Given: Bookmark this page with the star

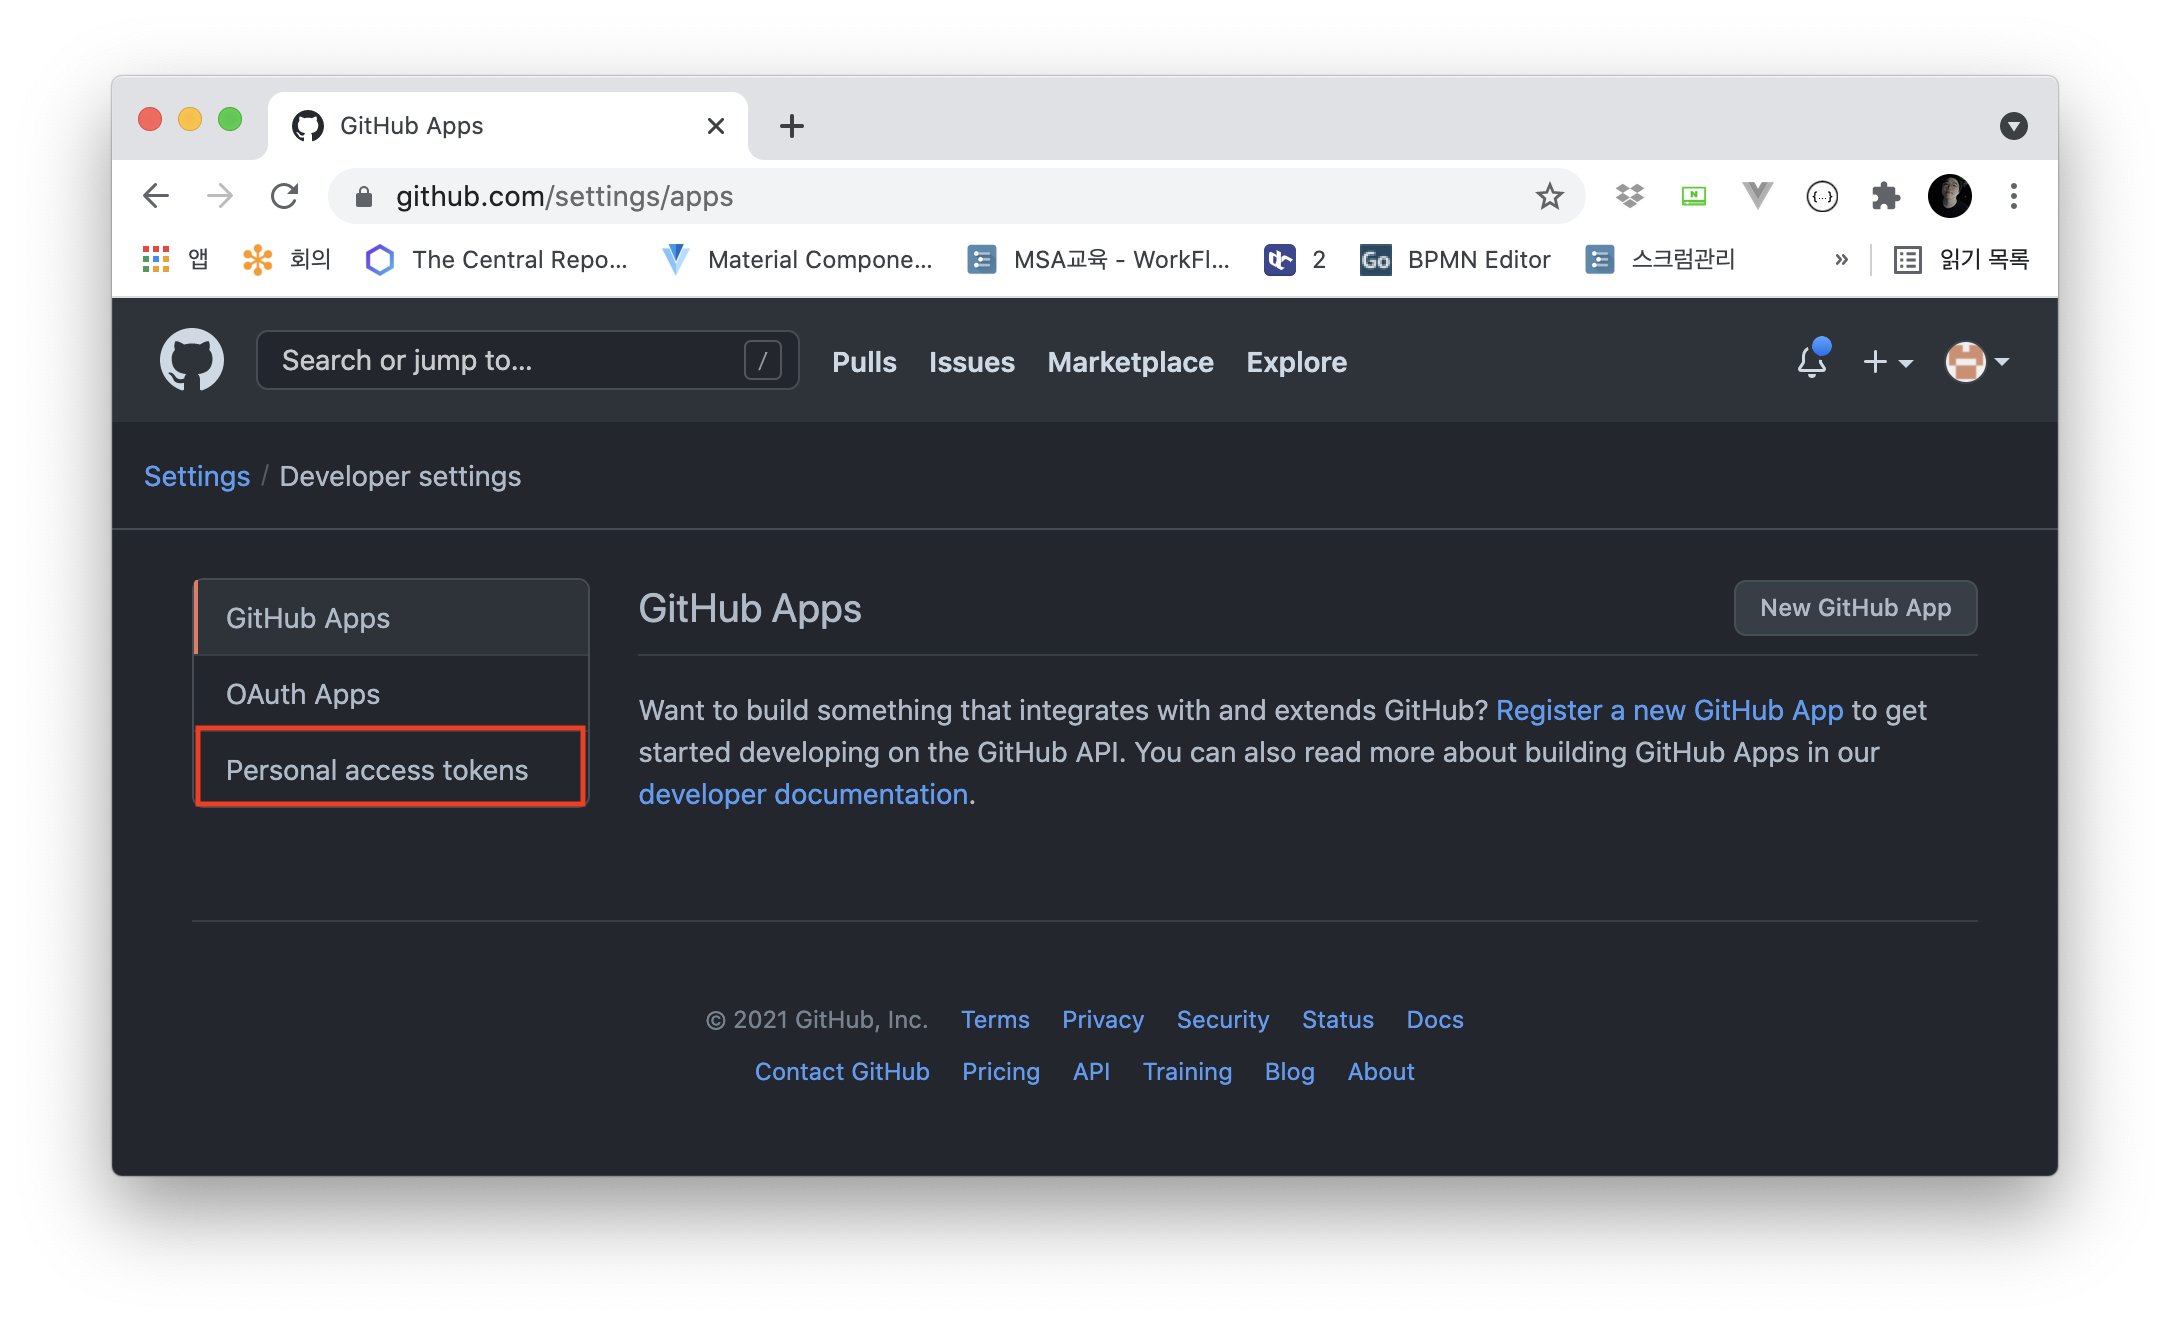Looking at the screenshot, I should (1549, 196).
